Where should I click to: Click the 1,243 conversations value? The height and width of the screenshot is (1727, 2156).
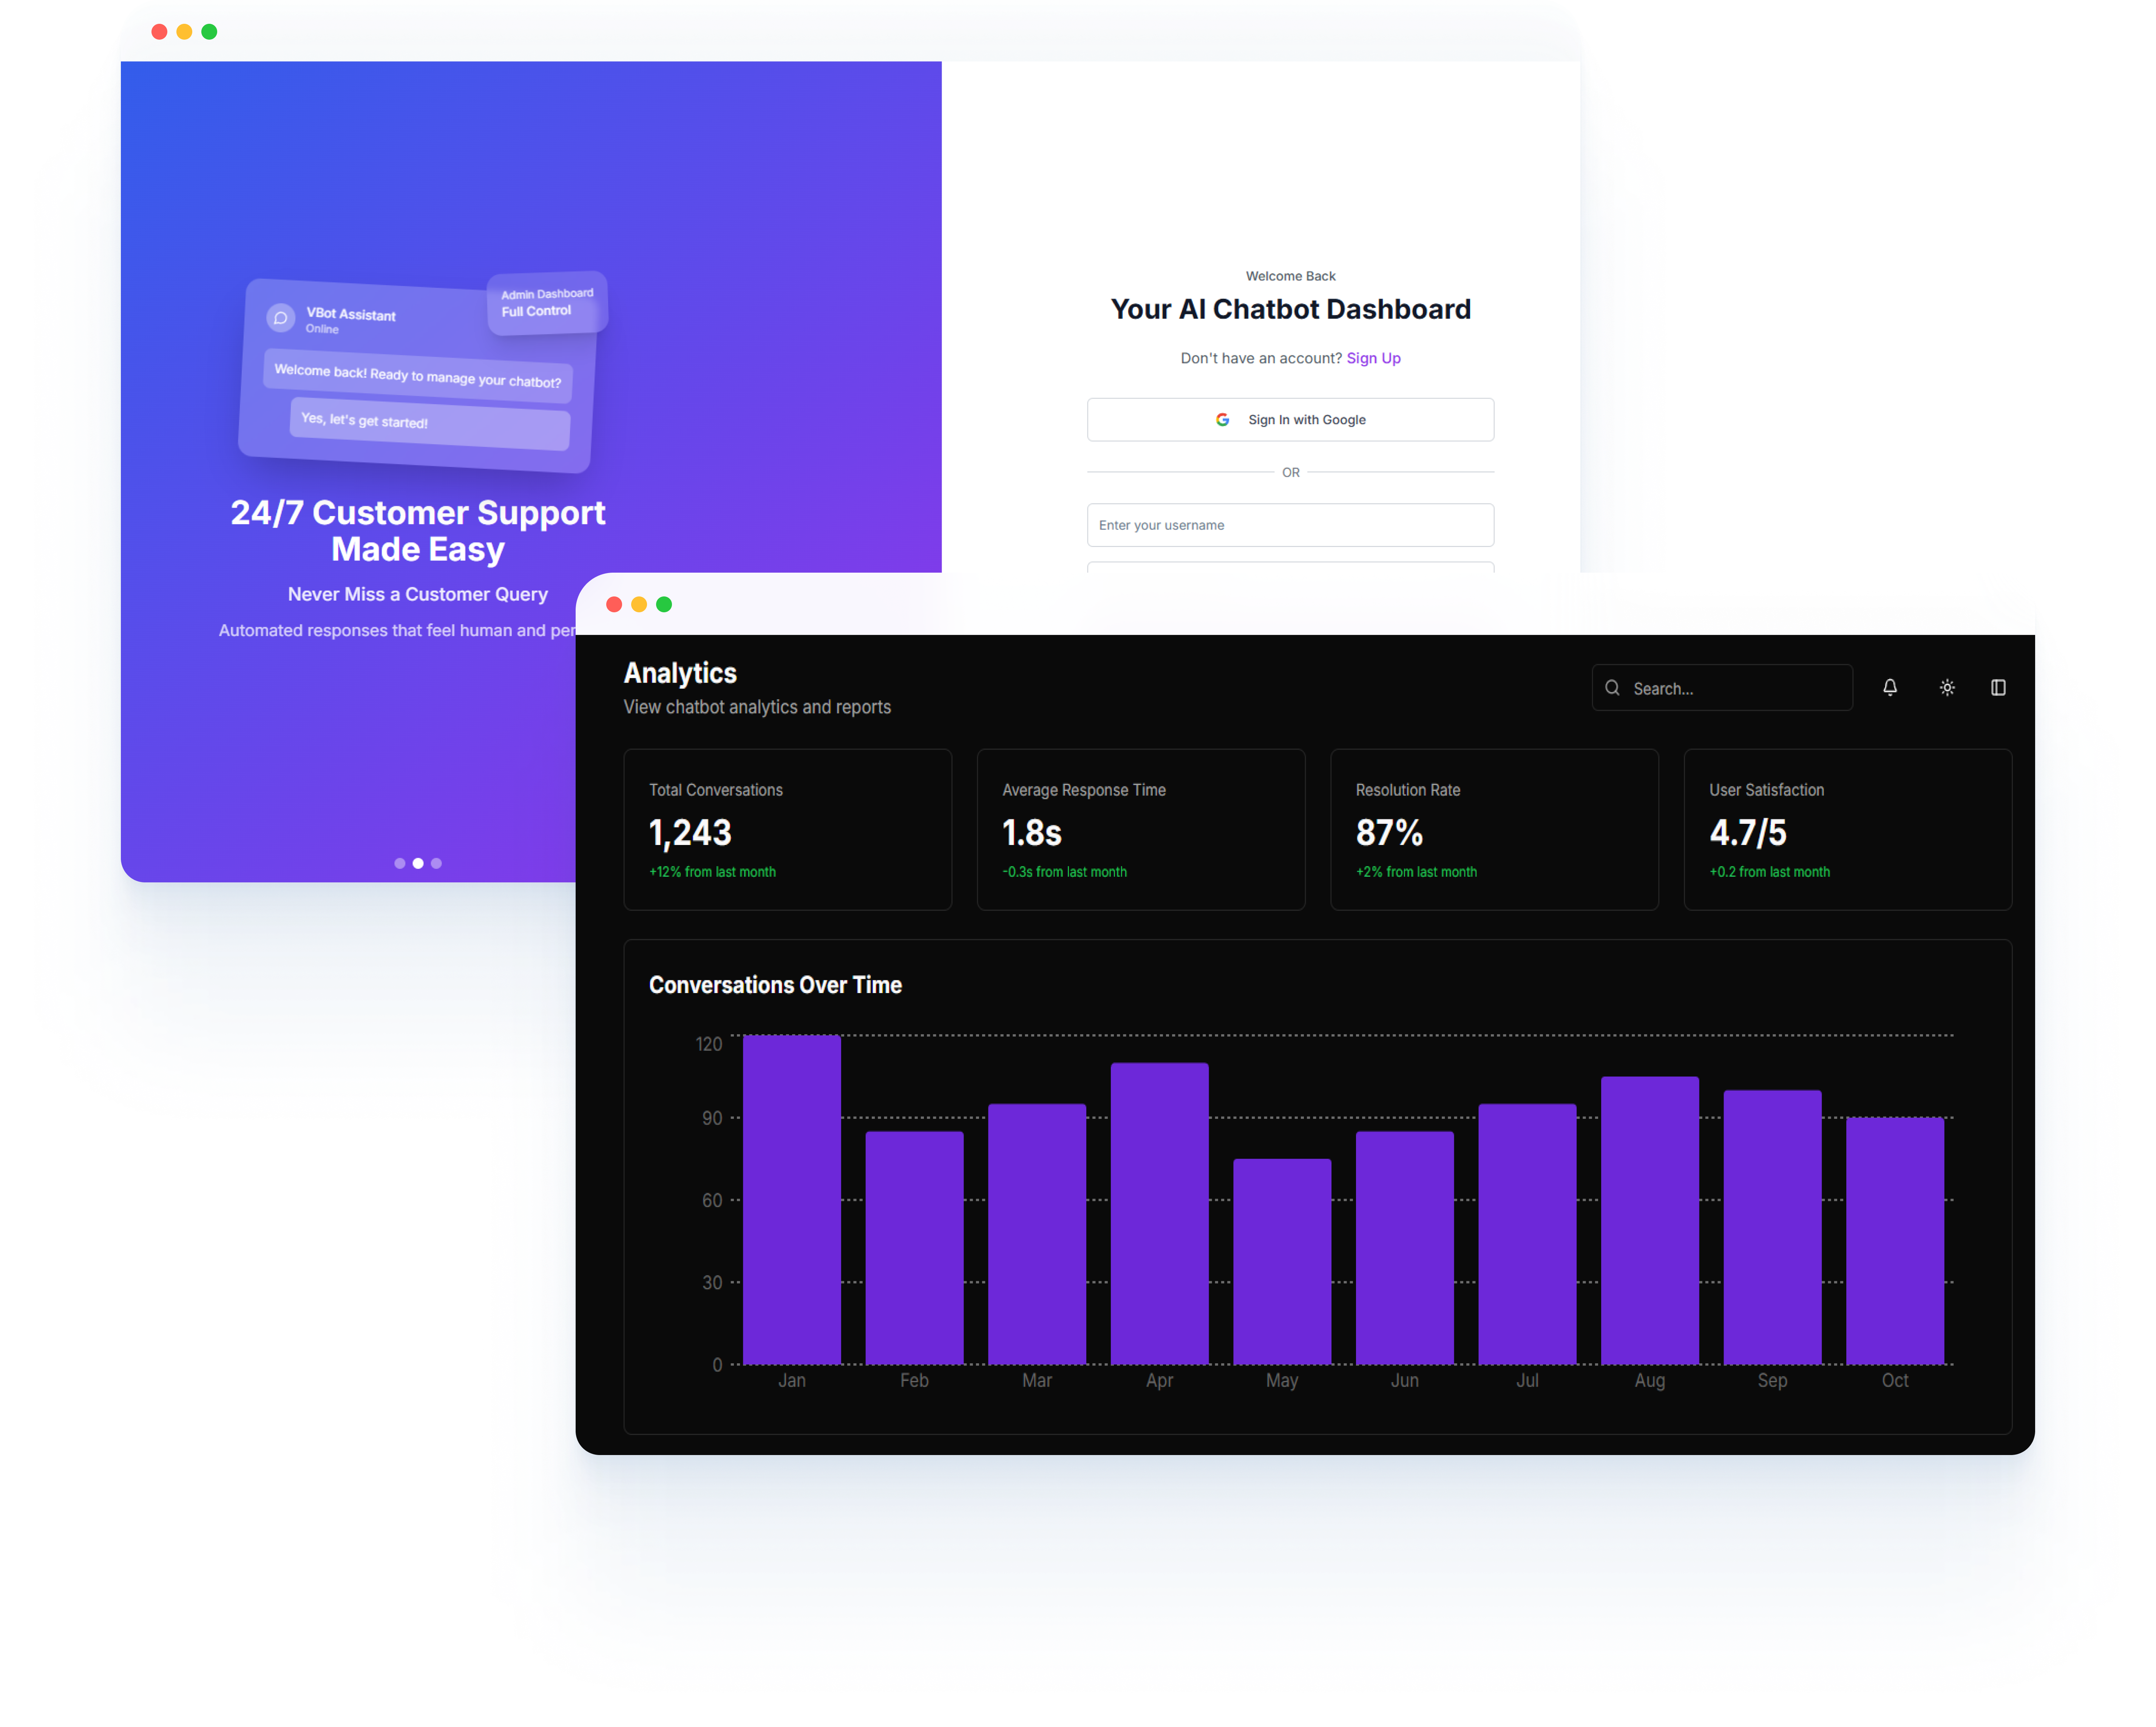point(690,833)
